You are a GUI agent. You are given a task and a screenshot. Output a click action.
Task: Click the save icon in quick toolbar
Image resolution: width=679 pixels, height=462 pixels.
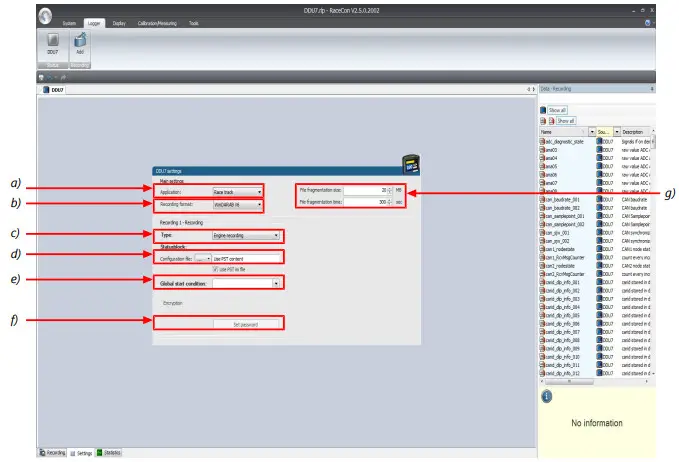click(x=41, y=77)
